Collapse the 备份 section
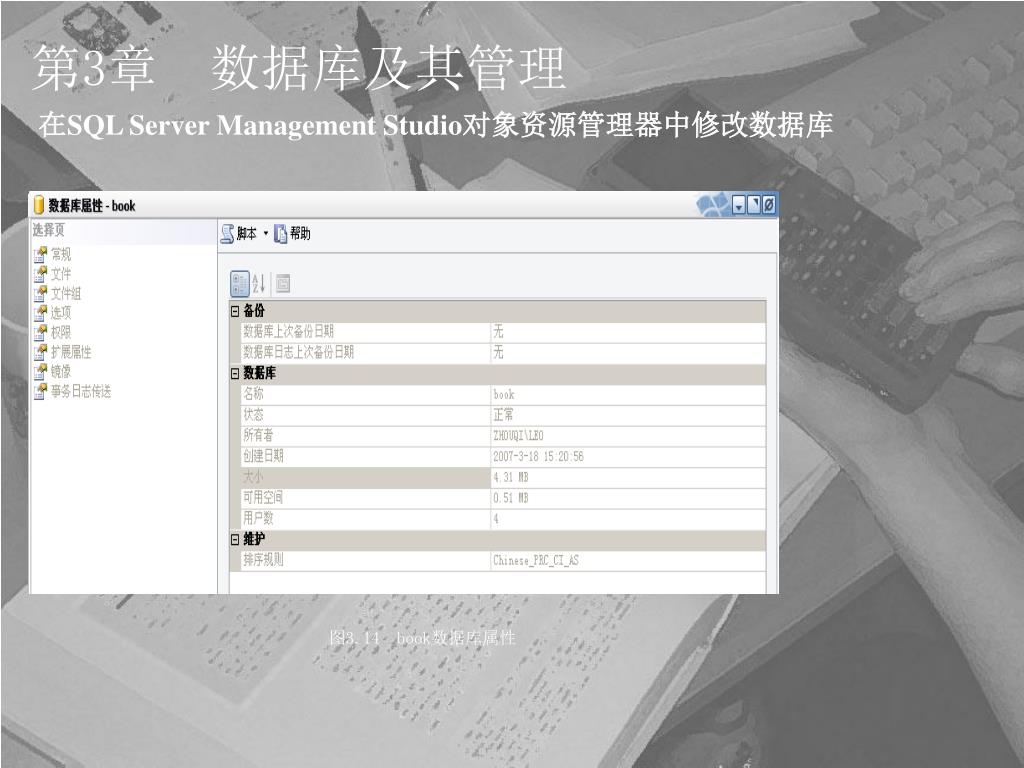The height and width of the screenshot is (768, 1024). click(235, 312)
